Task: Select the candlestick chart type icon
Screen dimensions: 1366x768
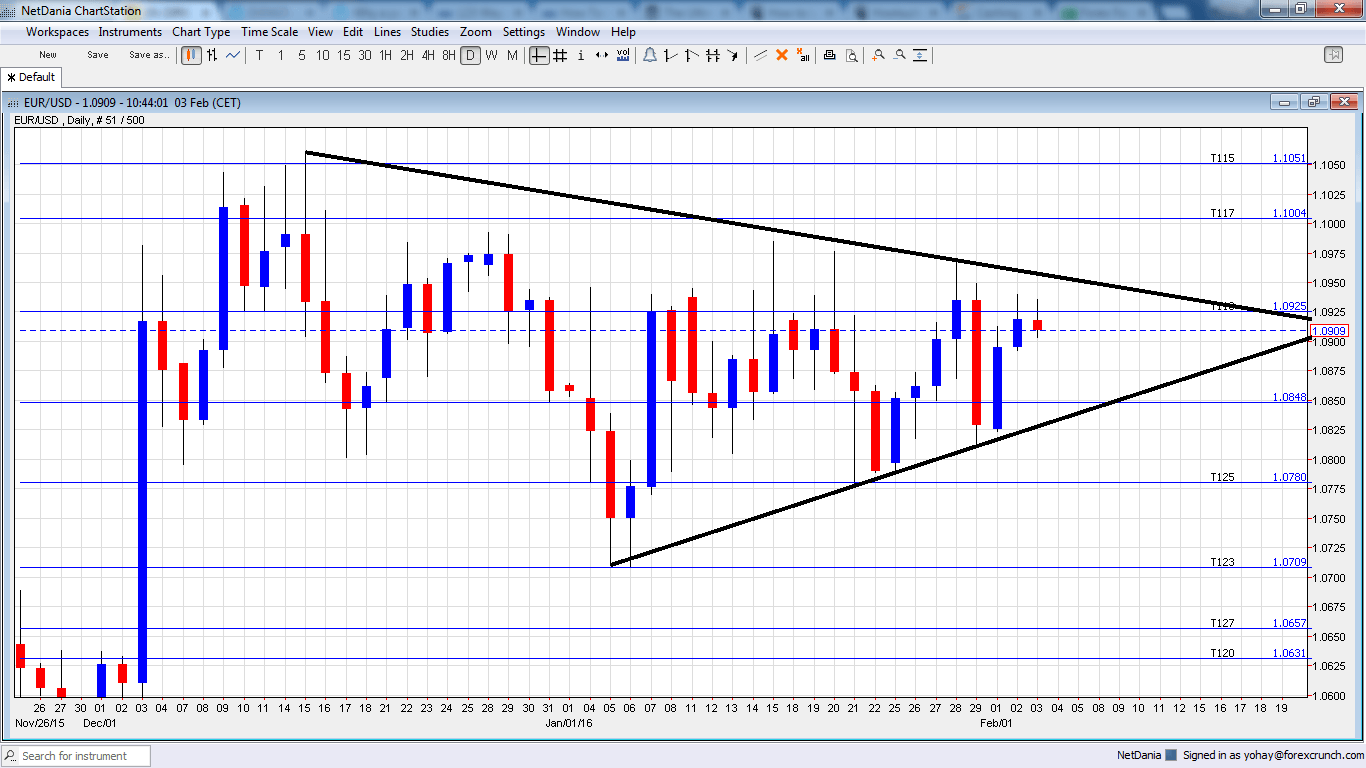Action: [x=191, y=56]
